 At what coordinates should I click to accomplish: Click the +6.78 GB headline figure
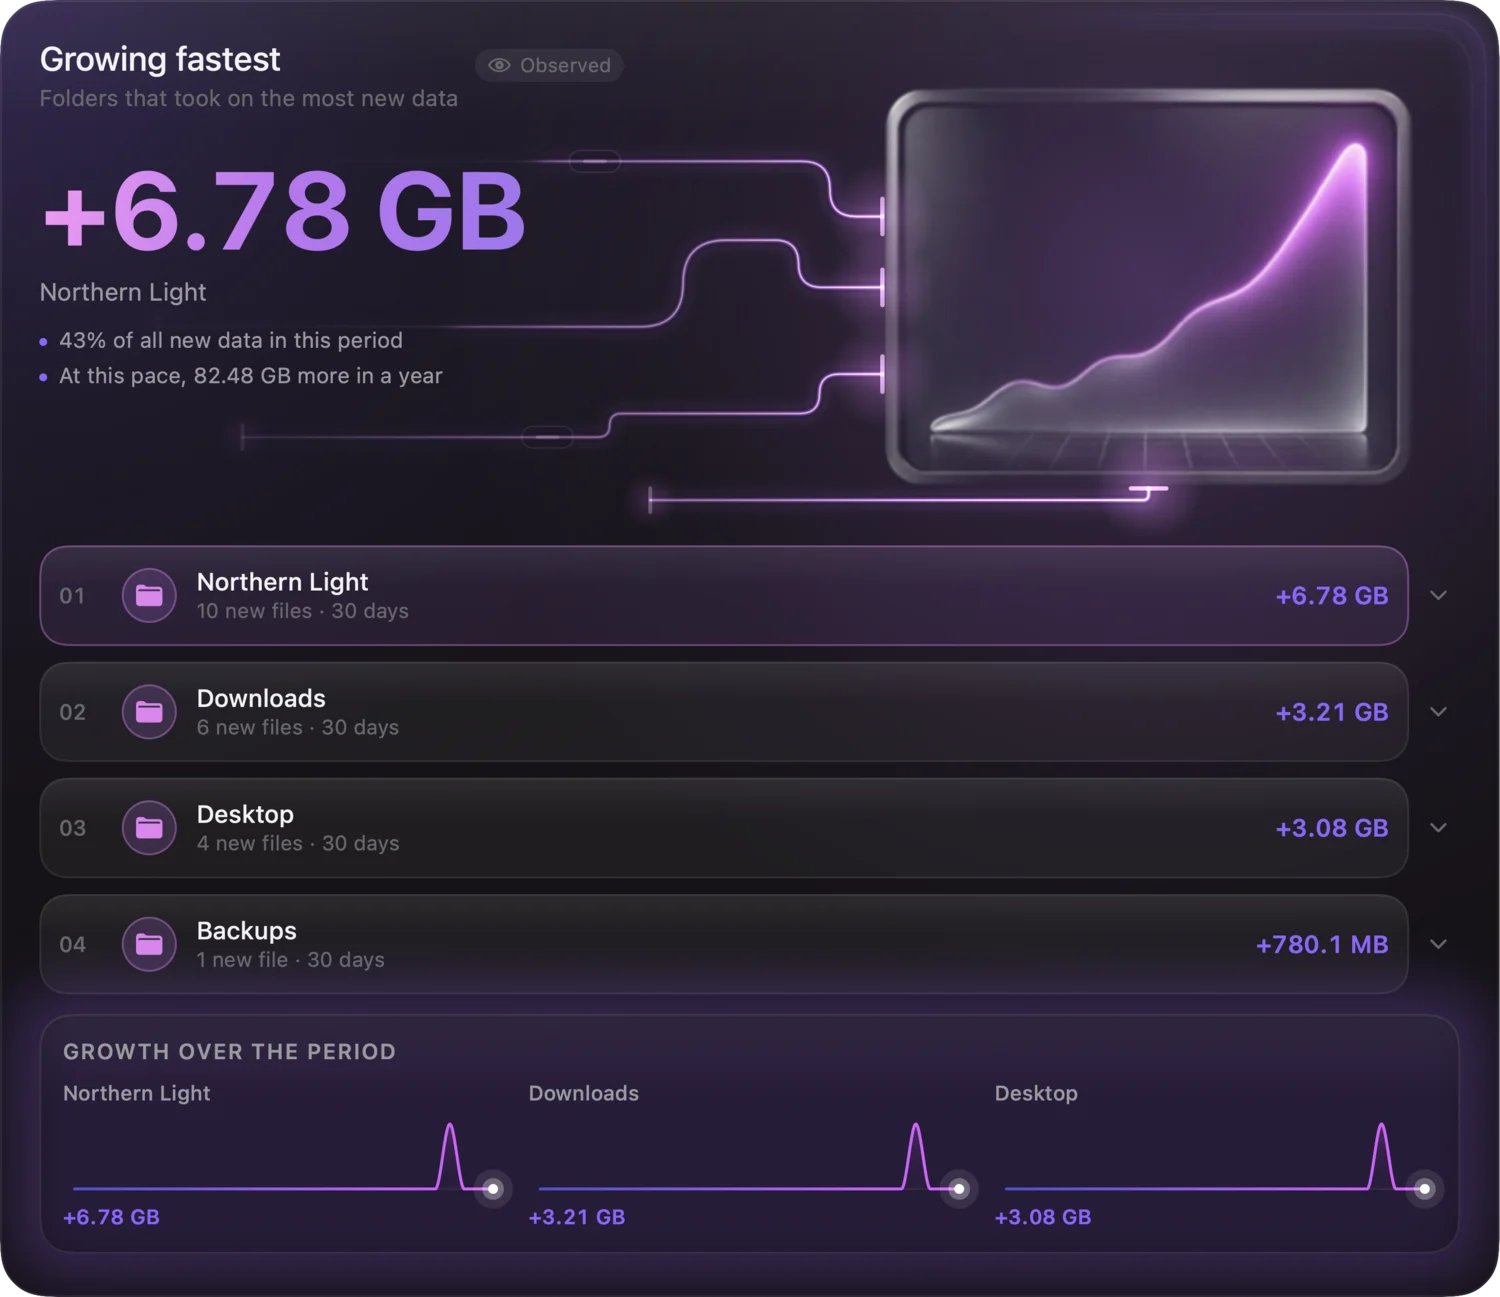pos(284,212)
